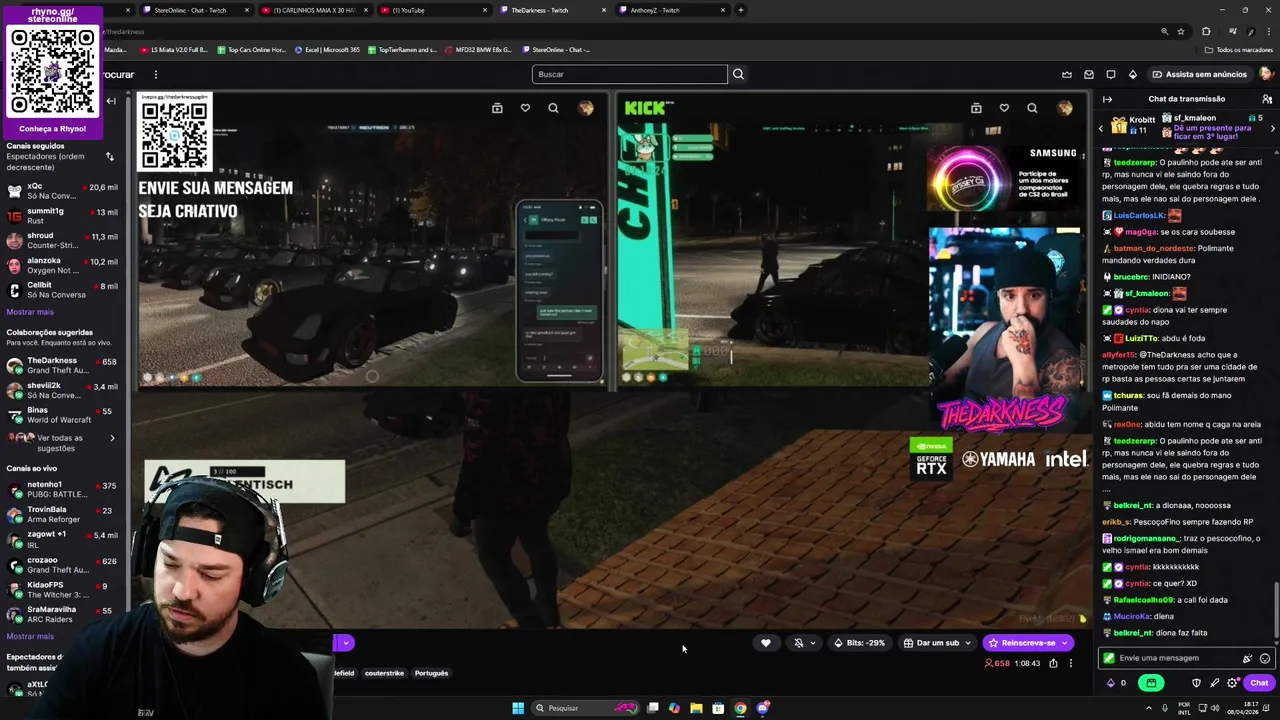This screenshot has width=1280, height=720.
Task: Open chat shield moderation icon
Action: coord(1196,683)
